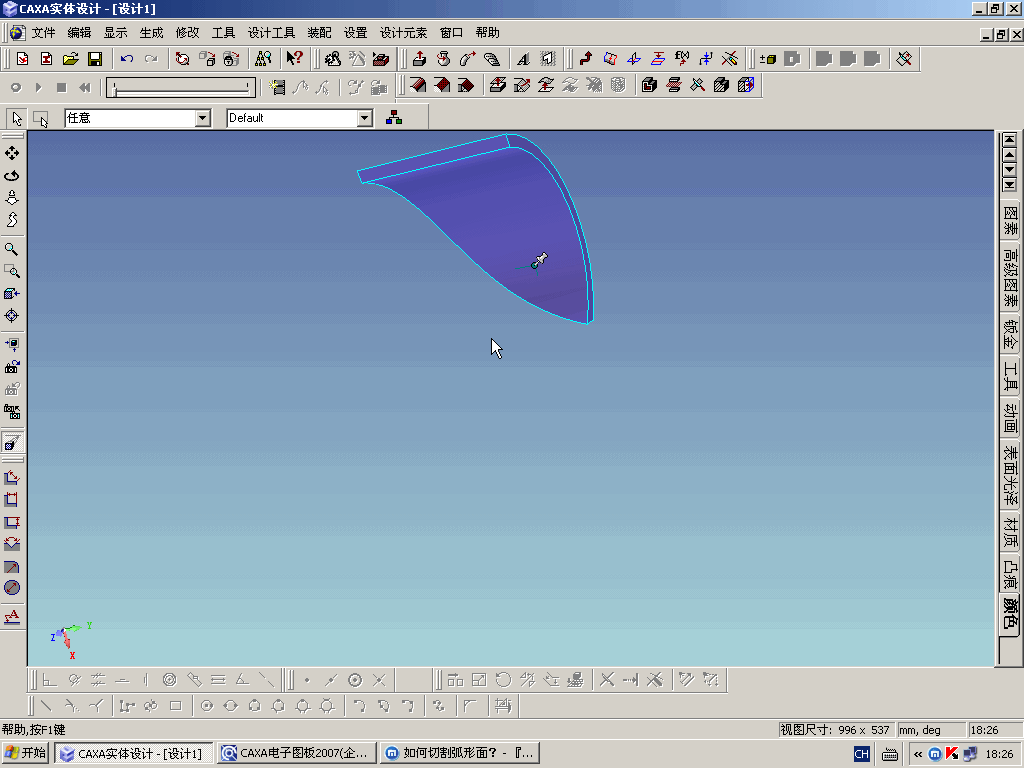Select the diameter dimension tool
This screenshot has width=1024, height=768.
(x=12, y=588)
